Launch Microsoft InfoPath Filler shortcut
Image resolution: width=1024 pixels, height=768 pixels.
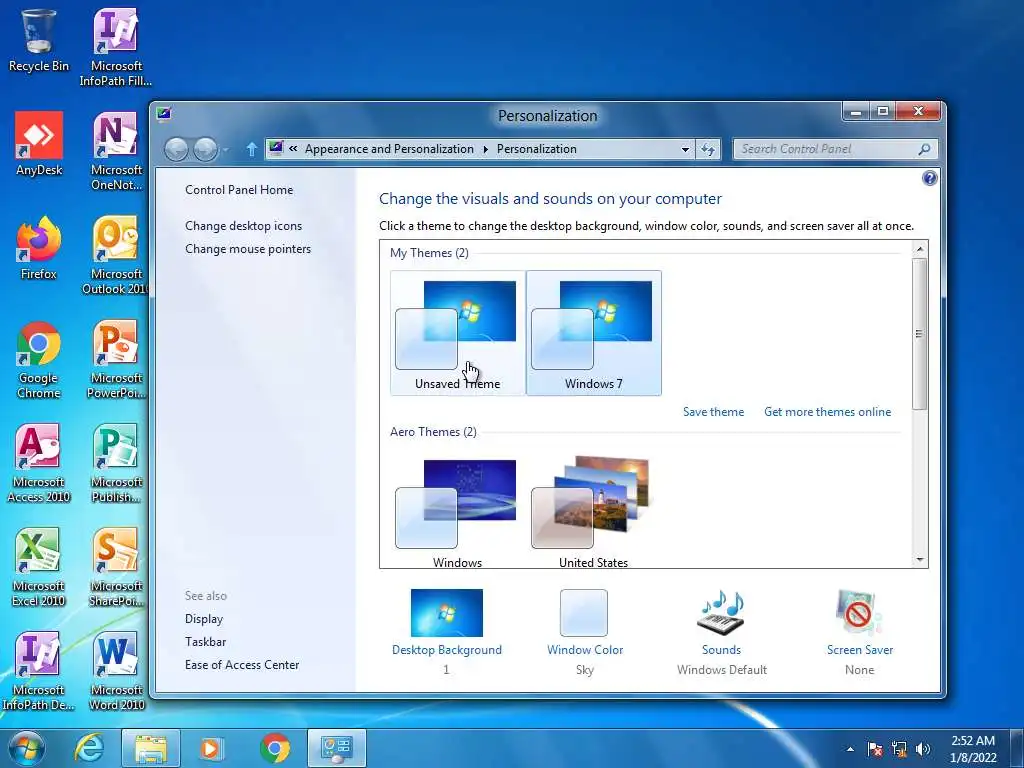116,47
